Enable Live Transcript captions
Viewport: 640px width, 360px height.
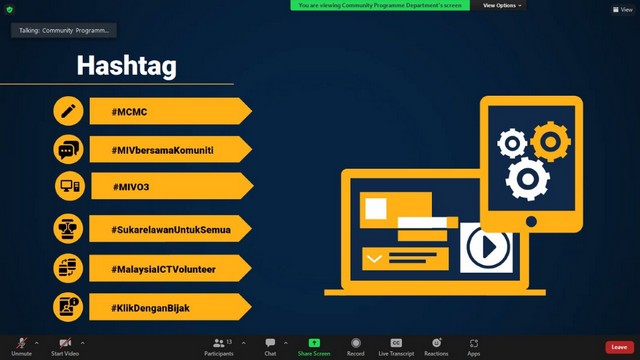pyautogui.click(x=396, y=347)
